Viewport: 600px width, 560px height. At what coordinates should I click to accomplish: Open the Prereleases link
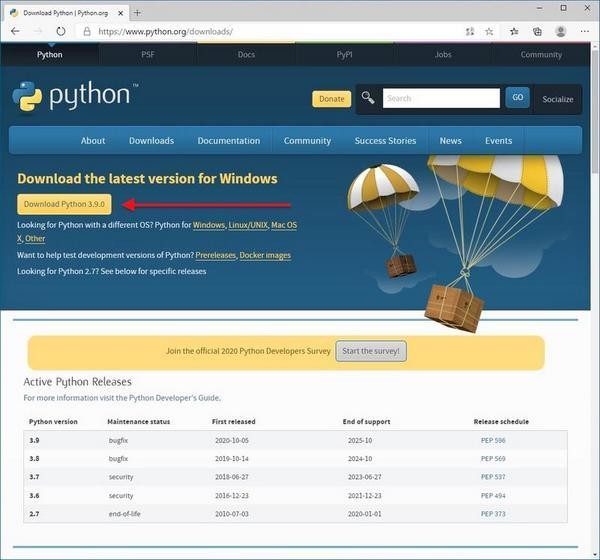coord(215,255)
